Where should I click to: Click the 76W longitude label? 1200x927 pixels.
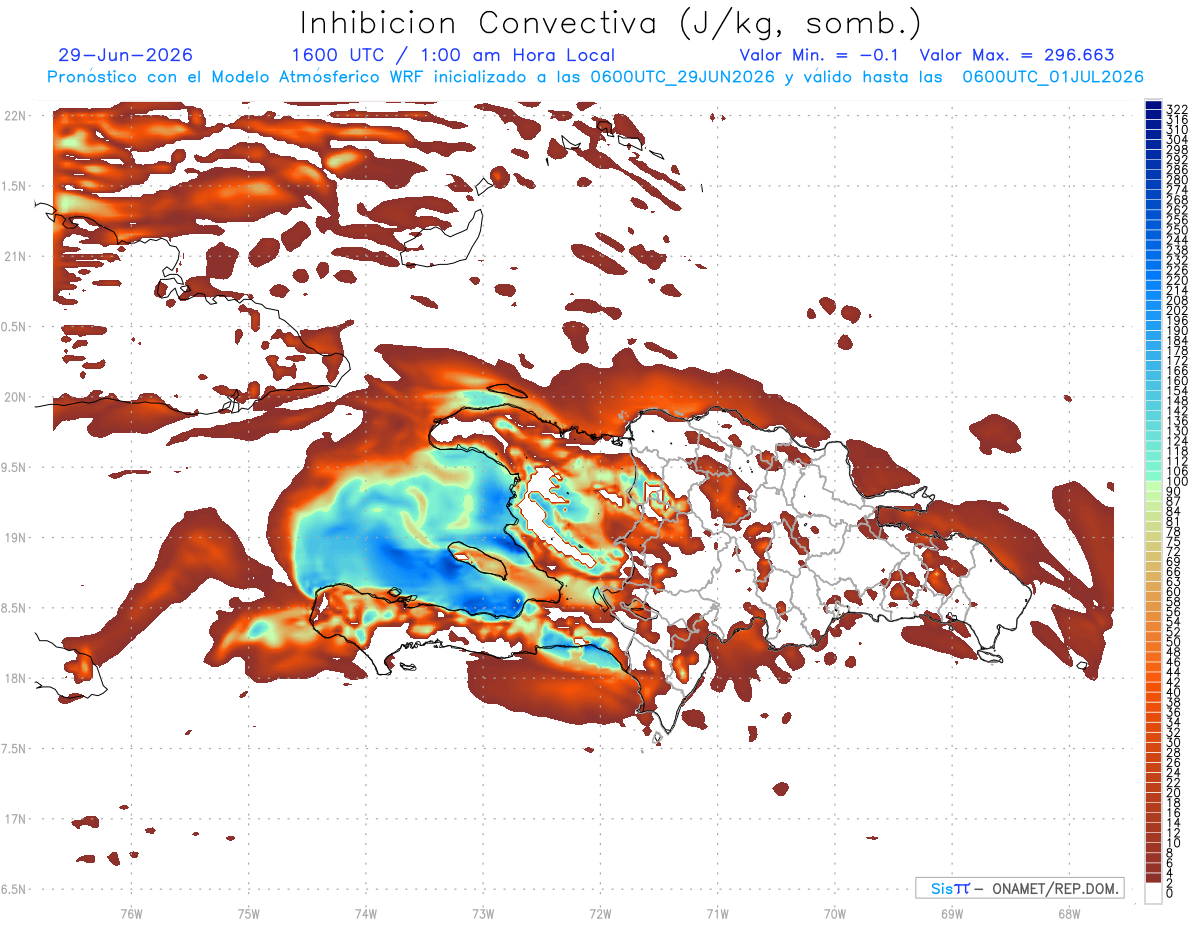click(x=131, y=913)
